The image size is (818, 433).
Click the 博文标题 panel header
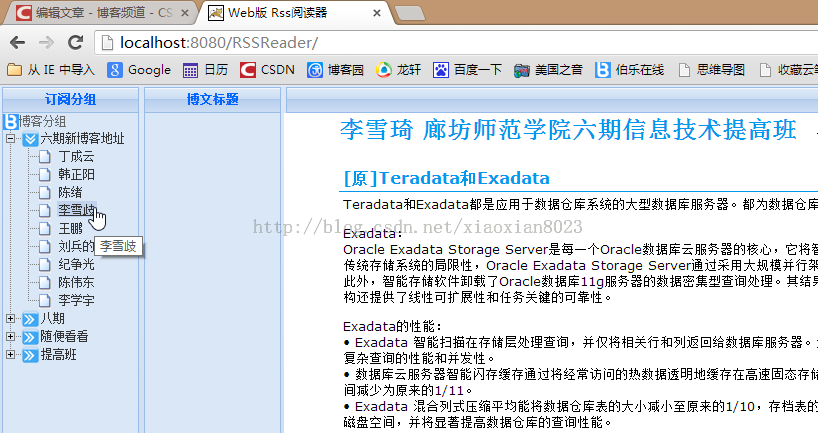(x=212, y=100)
